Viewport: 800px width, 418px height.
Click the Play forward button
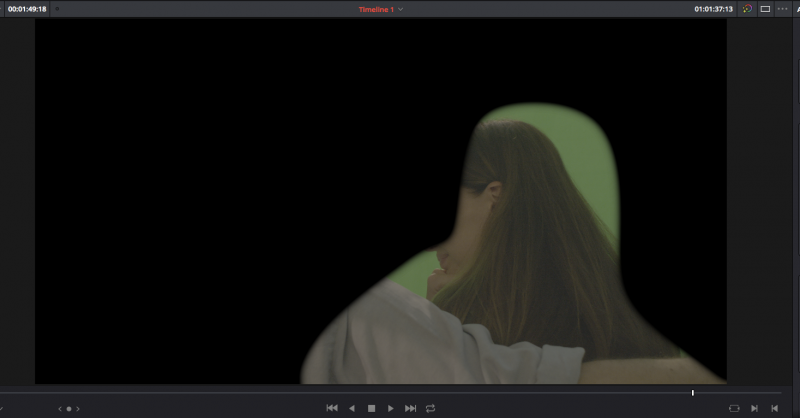tap(390, 408)
